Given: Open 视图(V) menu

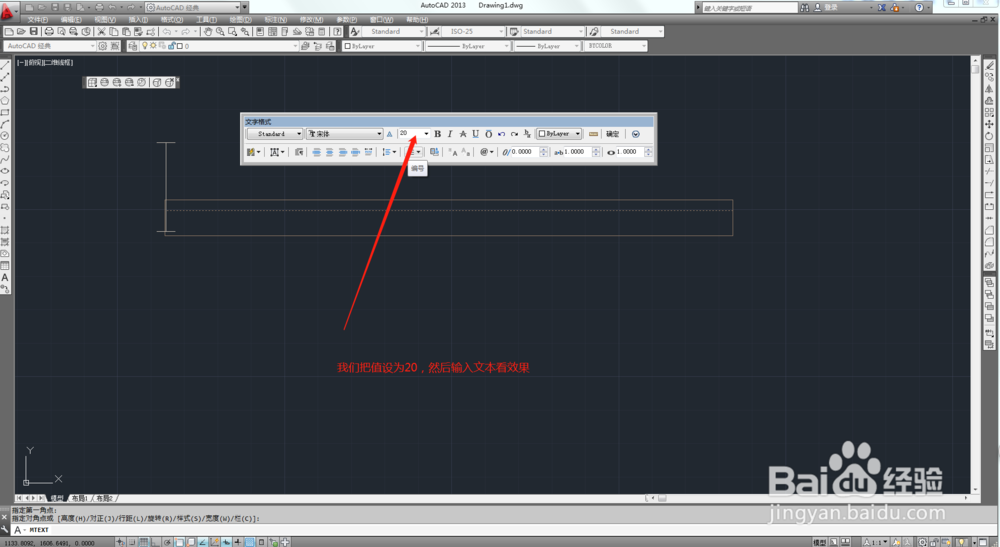Looking at the screenshot, I should pos(105,20).
